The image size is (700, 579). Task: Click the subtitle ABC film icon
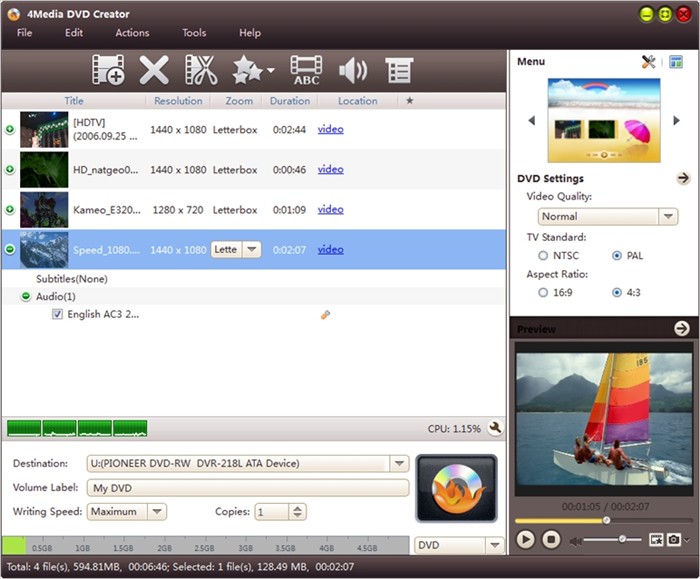click(306, 70)
